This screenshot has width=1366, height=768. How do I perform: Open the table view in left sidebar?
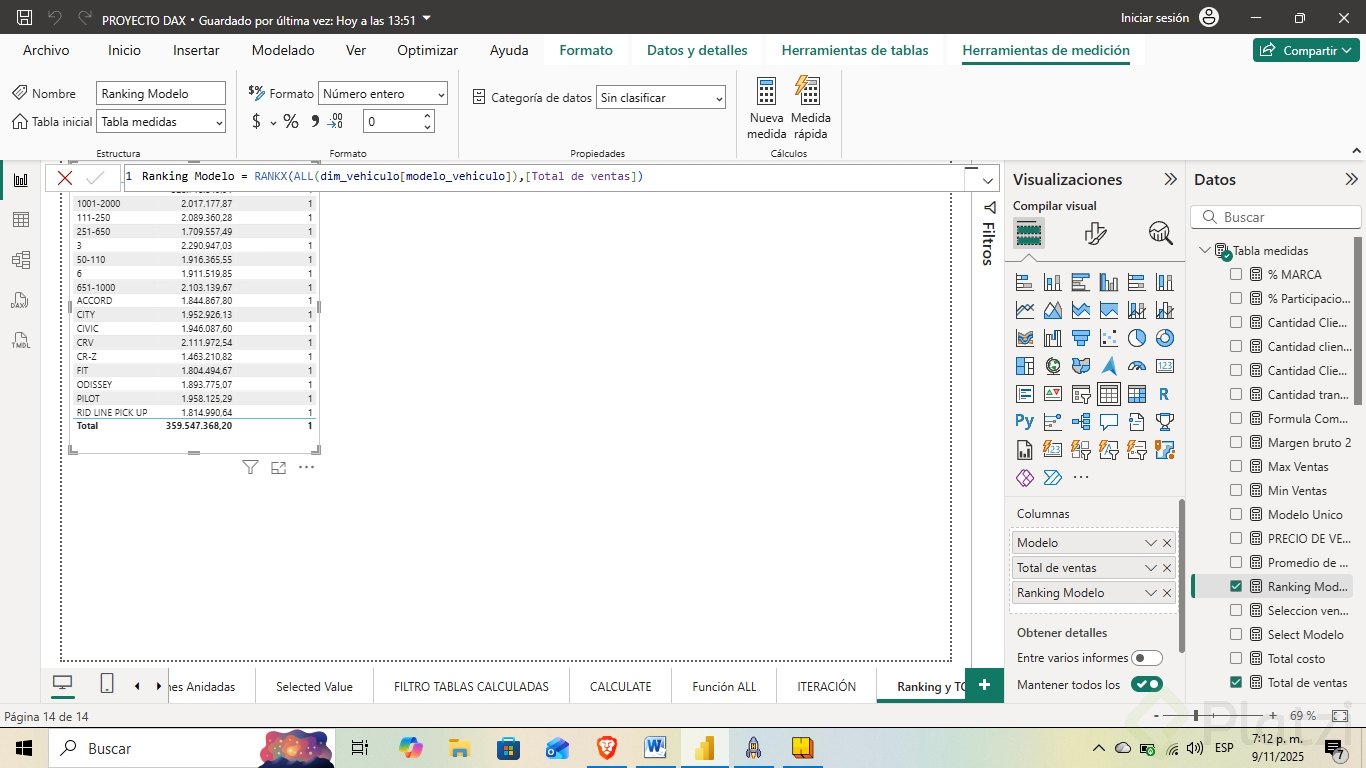click(21, 220)
